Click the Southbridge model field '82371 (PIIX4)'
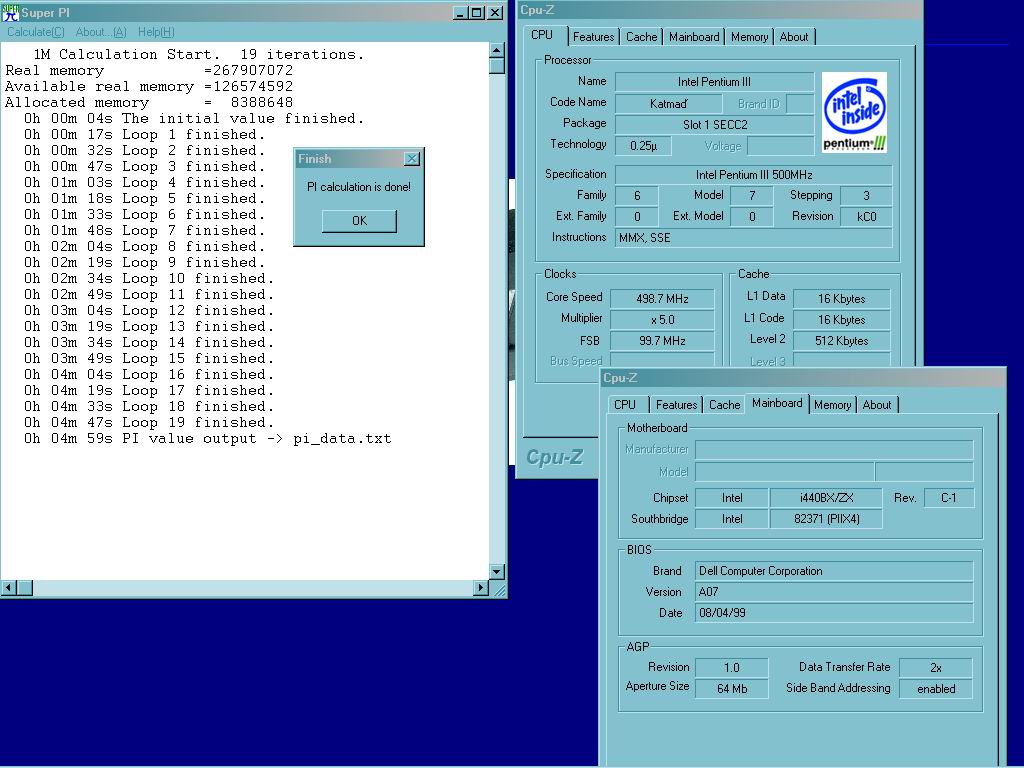This screenshot has width=1024, height=768. [826, 519]
